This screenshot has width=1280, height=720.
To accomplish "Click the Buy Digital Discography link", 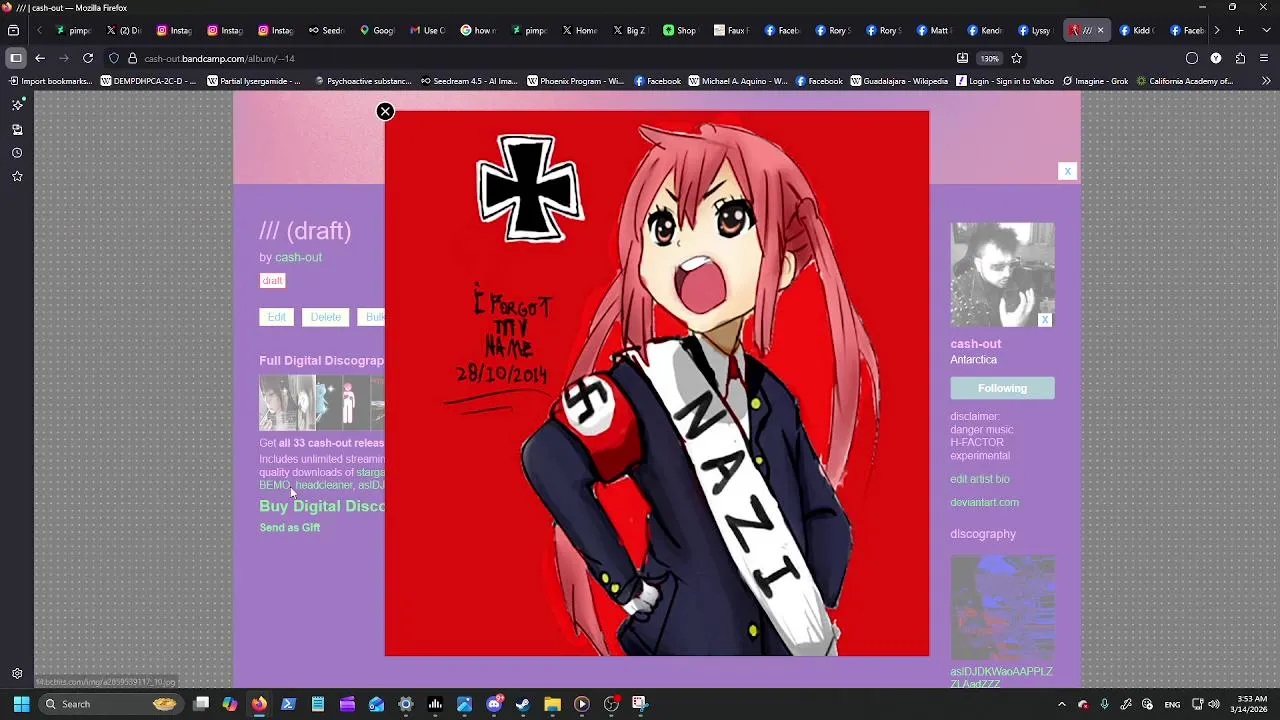I will coord(322,506).
